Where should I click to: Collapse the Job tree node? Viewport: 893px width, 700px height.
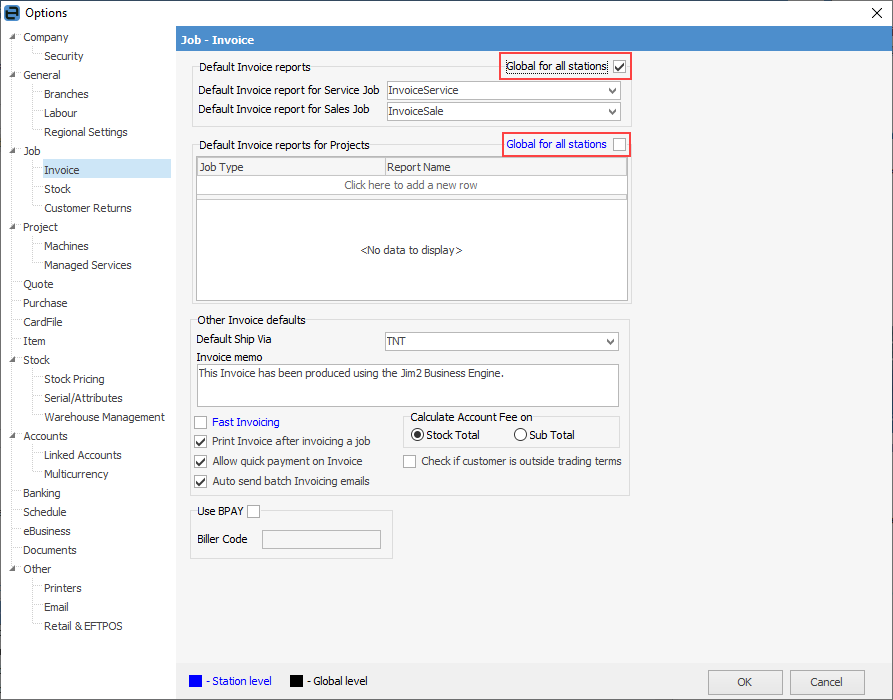12,151
